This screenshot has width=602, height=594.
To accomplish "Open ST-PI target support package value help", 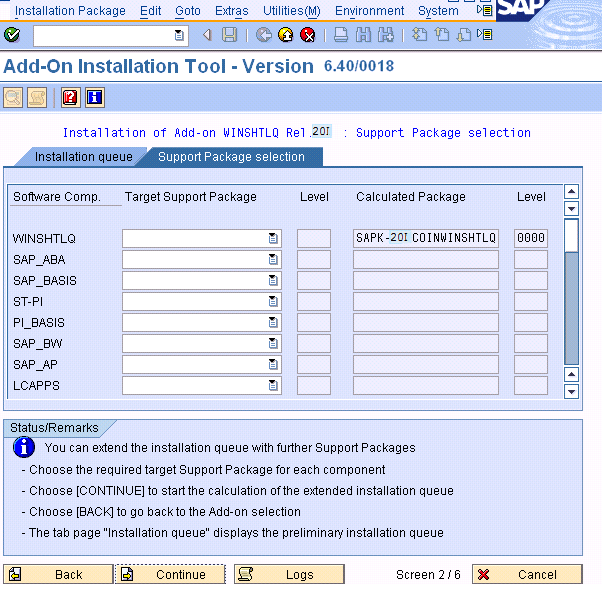I will pyautogui.click(x=273, y=301).
